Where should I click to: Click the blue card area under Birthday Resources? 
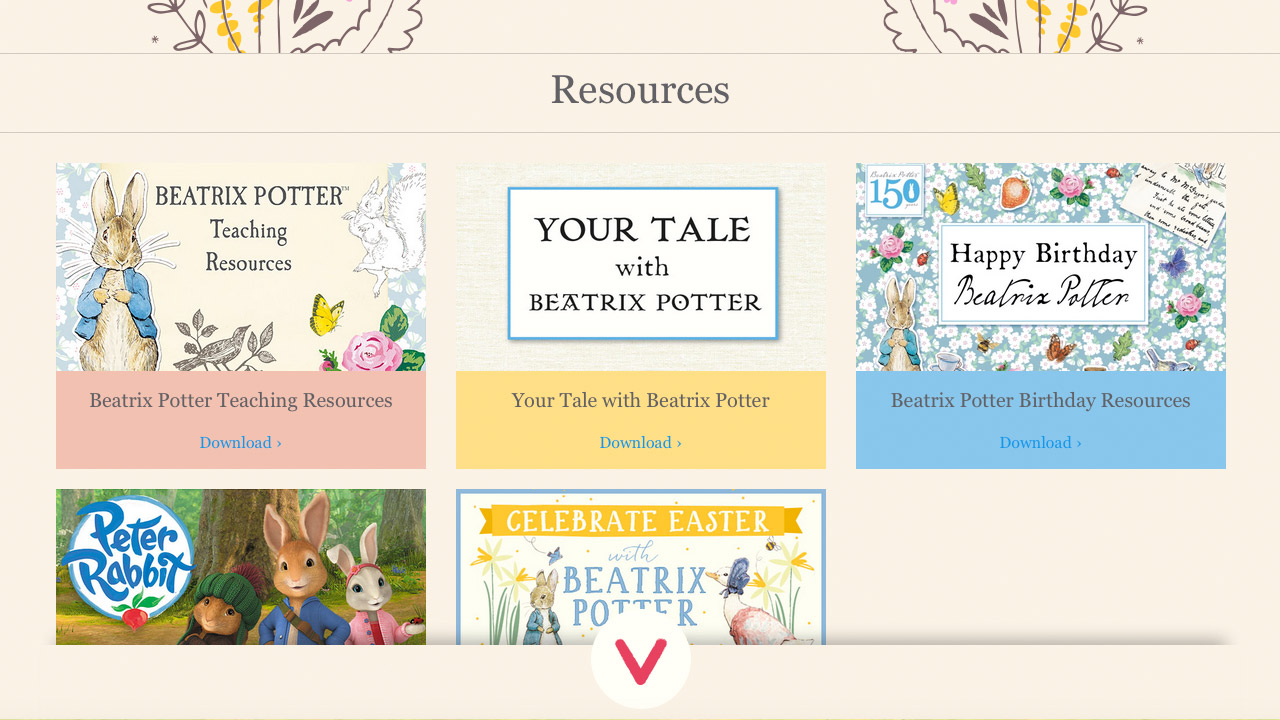coord(1041,420)
